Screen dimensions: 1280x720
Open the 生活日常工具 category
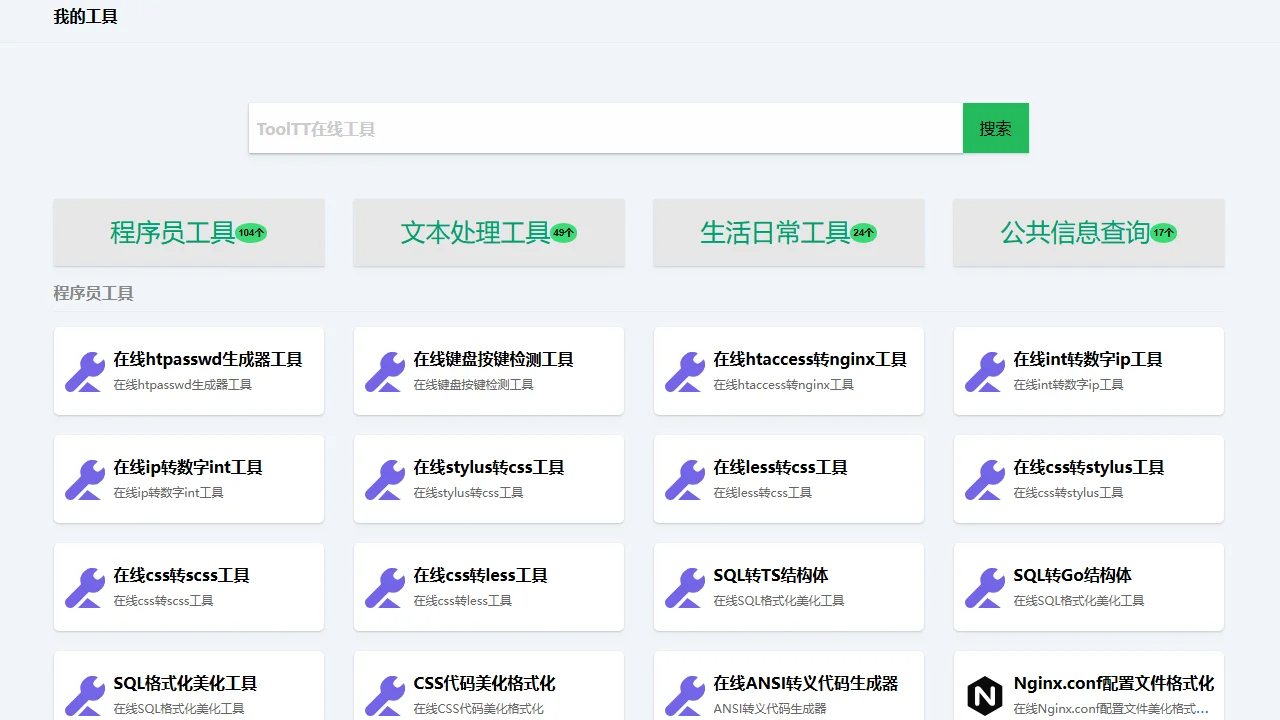pos(788,232)
